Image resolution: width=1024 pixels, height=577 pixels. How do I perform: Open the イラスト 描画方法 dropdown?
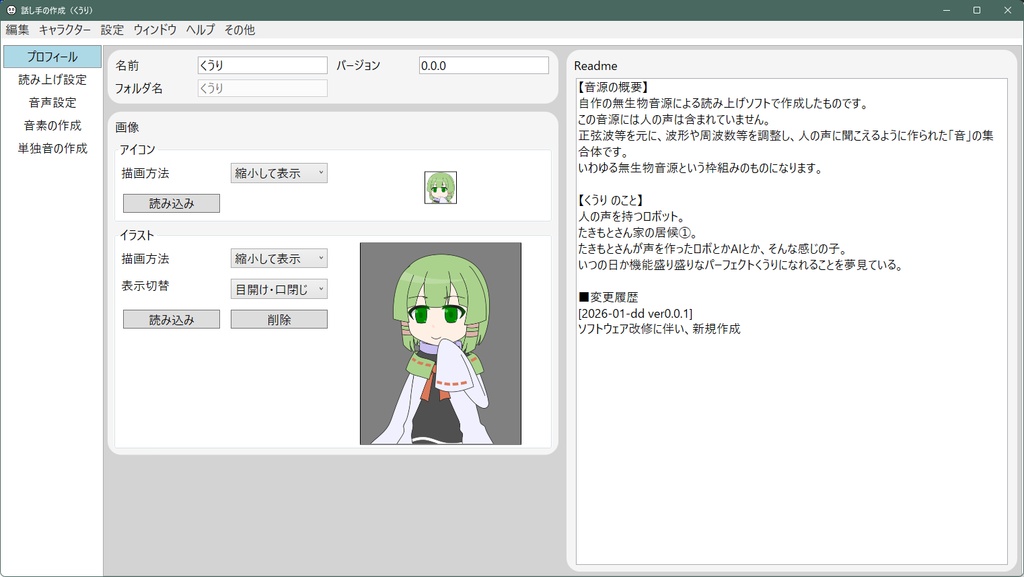[x=281, y=258]
